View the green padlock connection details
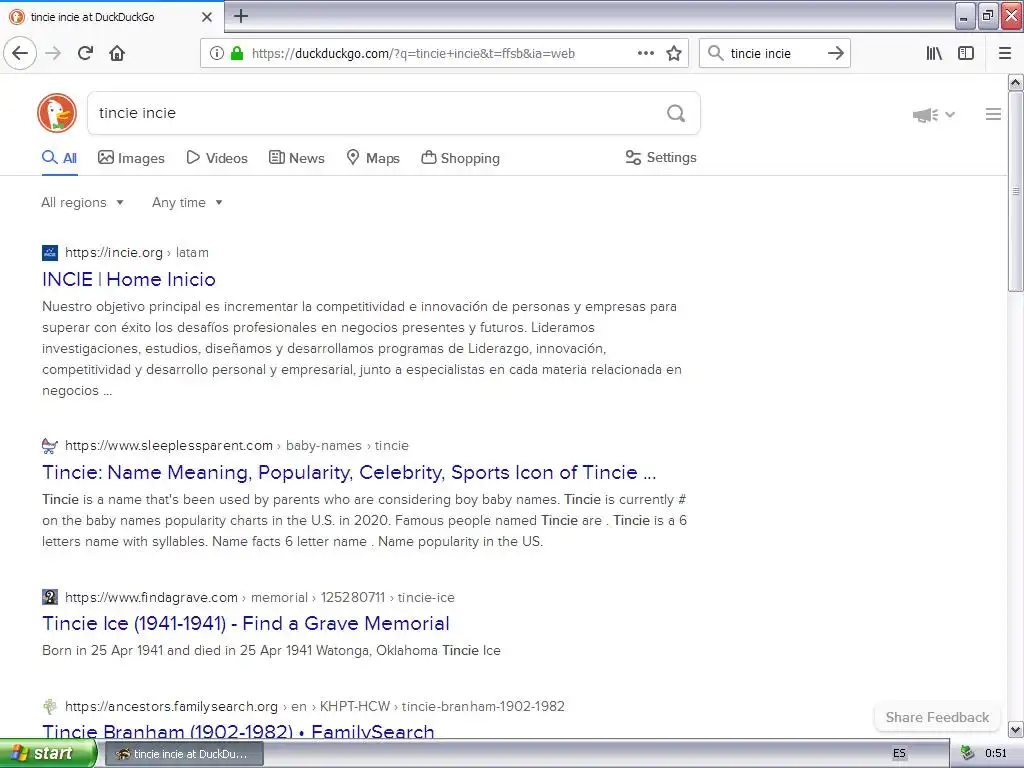Screen dimensions: 1024x768 coord(237,53)
